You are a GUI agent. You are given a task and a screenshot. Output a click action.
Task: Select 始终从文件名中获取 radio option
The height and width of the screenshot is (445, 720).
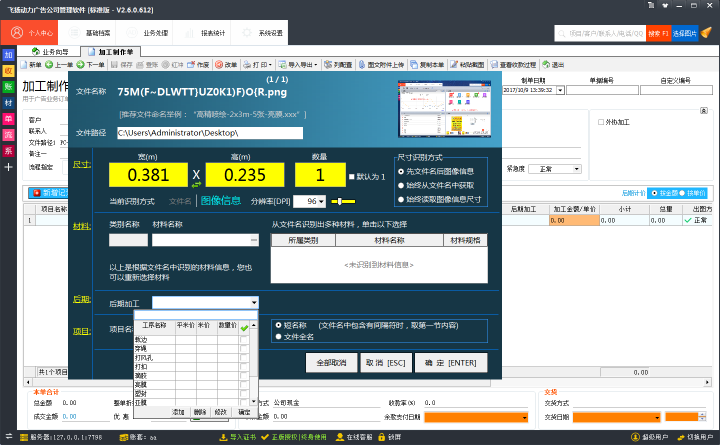coord(402,184)
